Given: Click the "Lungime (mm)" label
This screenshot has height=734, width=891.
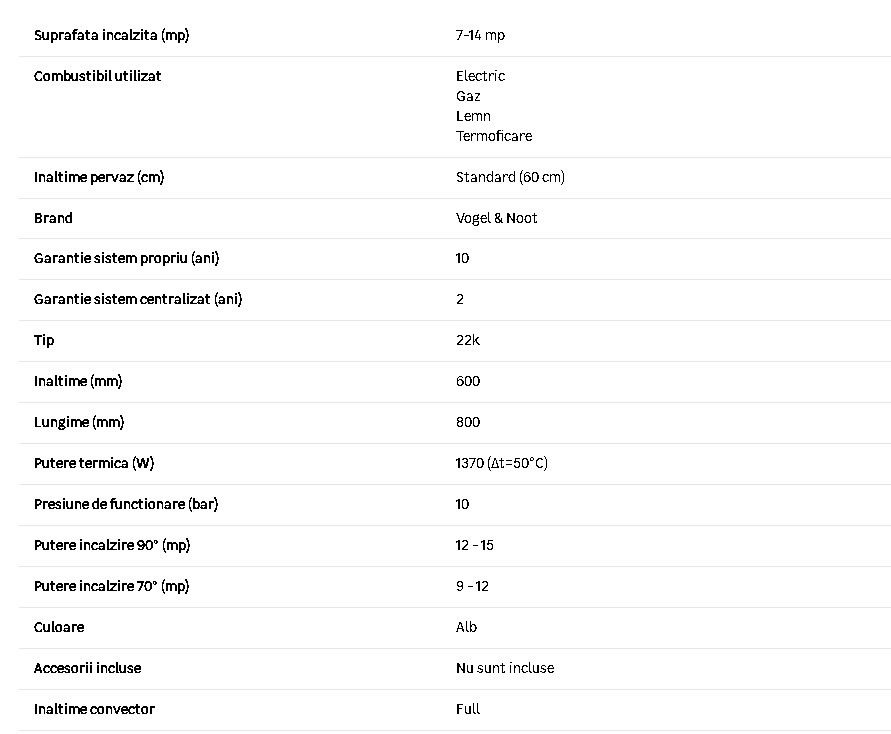Looking at the screenshot, I should 79,422.
